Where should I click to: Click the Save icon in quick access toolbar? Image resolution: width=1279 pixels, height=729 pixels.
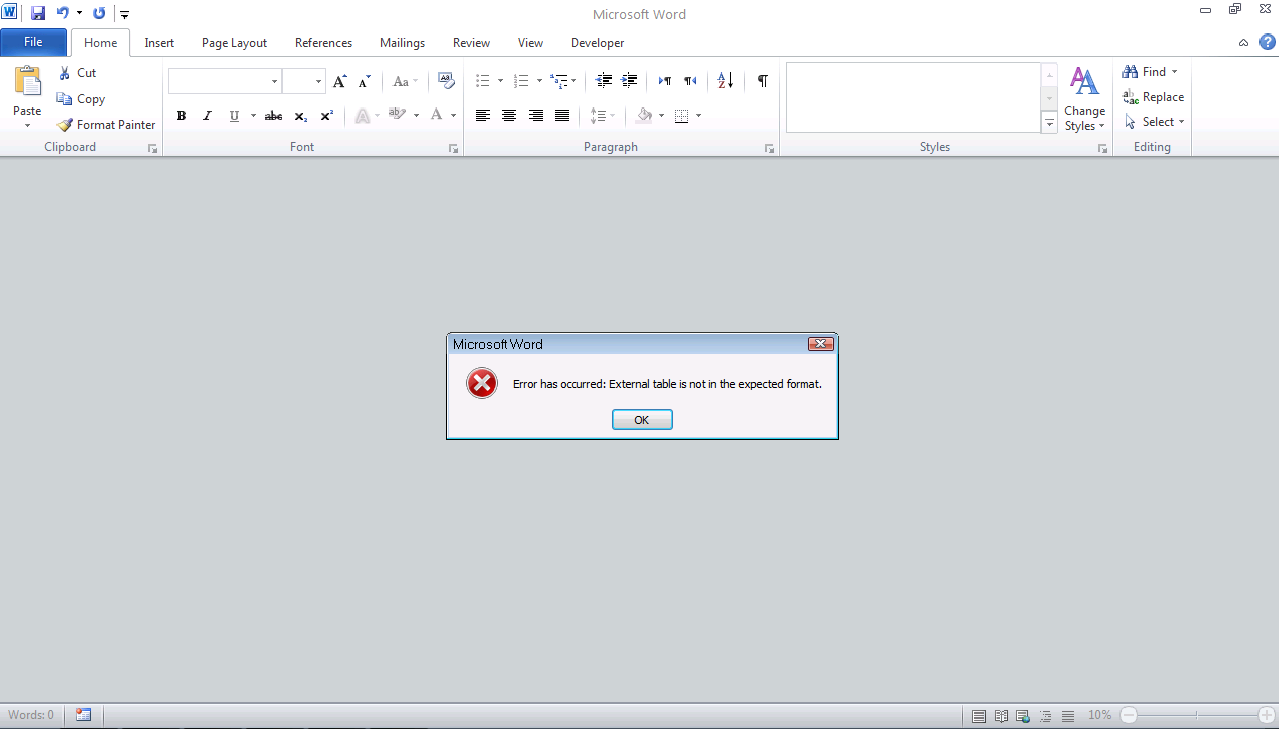(x=38, y=14)
